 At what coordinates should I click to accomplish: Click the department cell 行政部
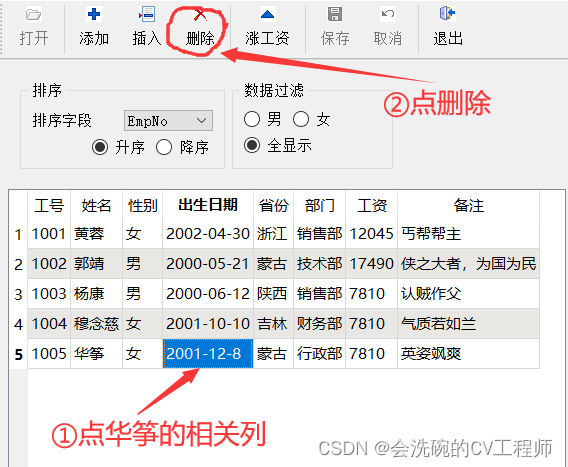coord(320,354)
